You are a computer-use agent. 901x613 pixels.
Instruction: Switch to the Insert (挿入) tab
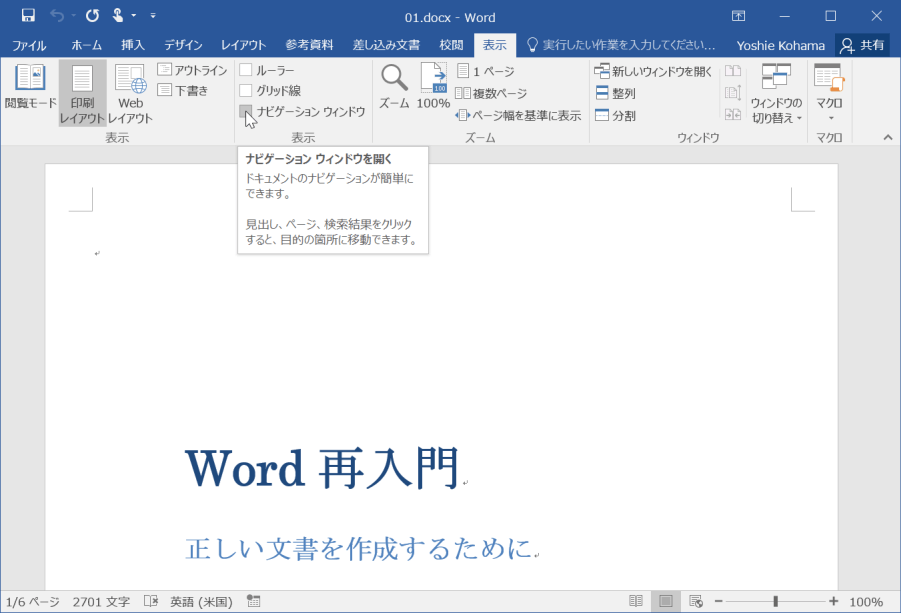pos(133,45)
